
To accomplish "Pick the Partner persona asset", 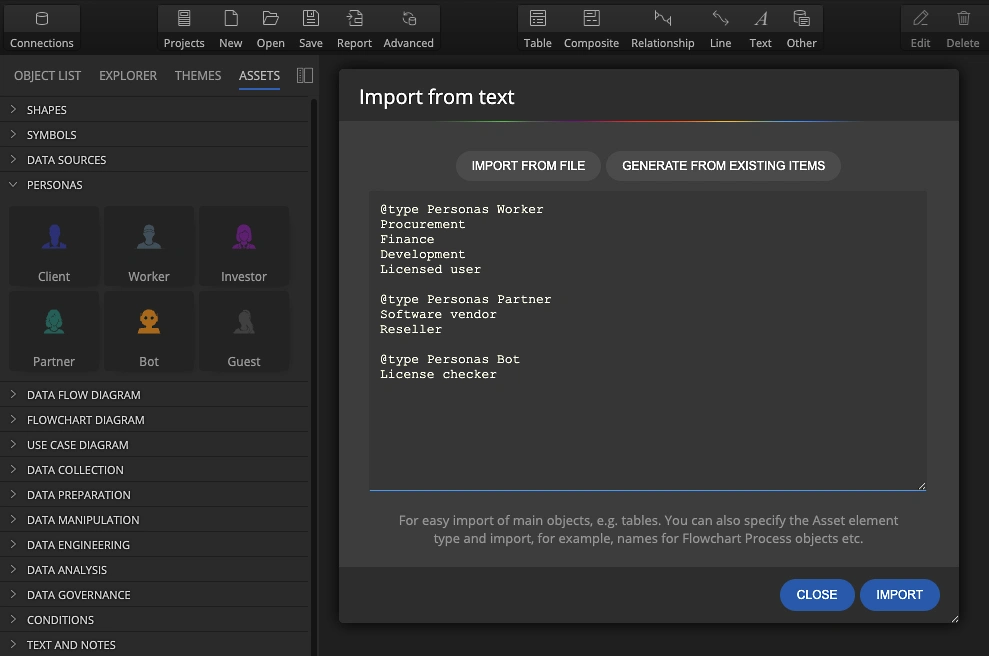I will click(54, 332).
